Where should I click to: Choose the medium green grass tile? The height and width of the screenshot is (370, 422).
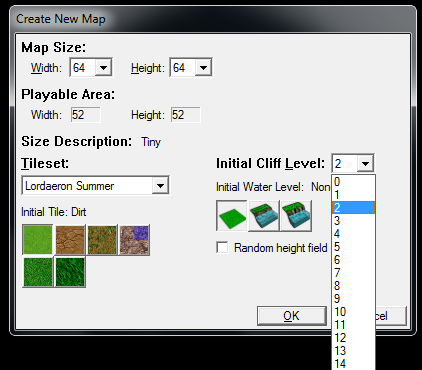(38, 272)
